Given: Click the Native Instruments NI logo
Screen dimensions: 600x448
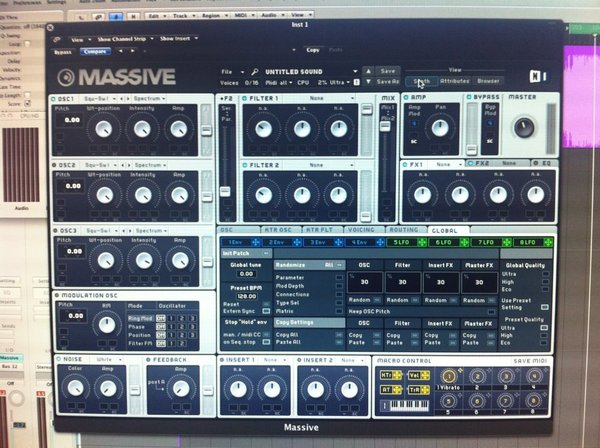Looking at the screenshot, I should click(537, 77).
